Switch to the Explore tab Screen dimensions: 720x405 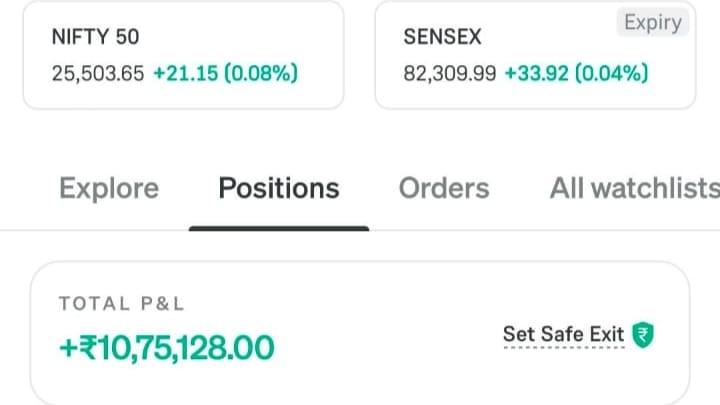click(x=109, y=188)
